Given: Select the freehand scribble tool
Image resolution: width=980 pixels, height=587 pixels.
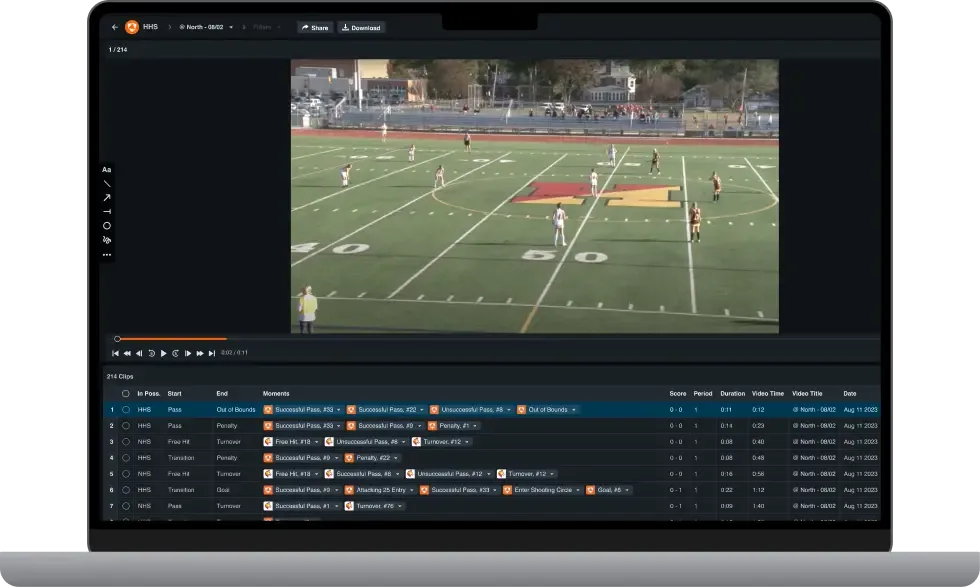Looking at the screenshot, I should click(x=106, y=240).
